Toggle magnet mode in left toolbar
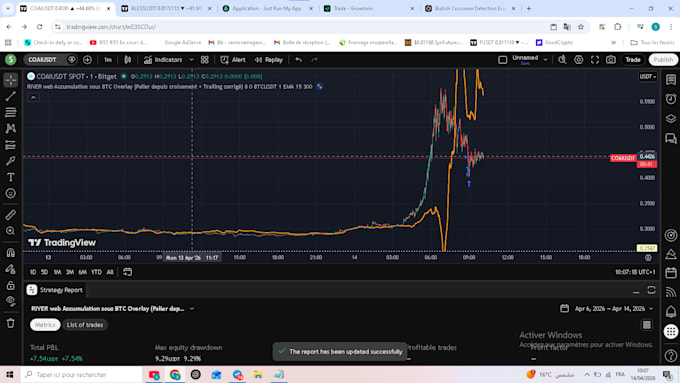 [x=10, y=252]
